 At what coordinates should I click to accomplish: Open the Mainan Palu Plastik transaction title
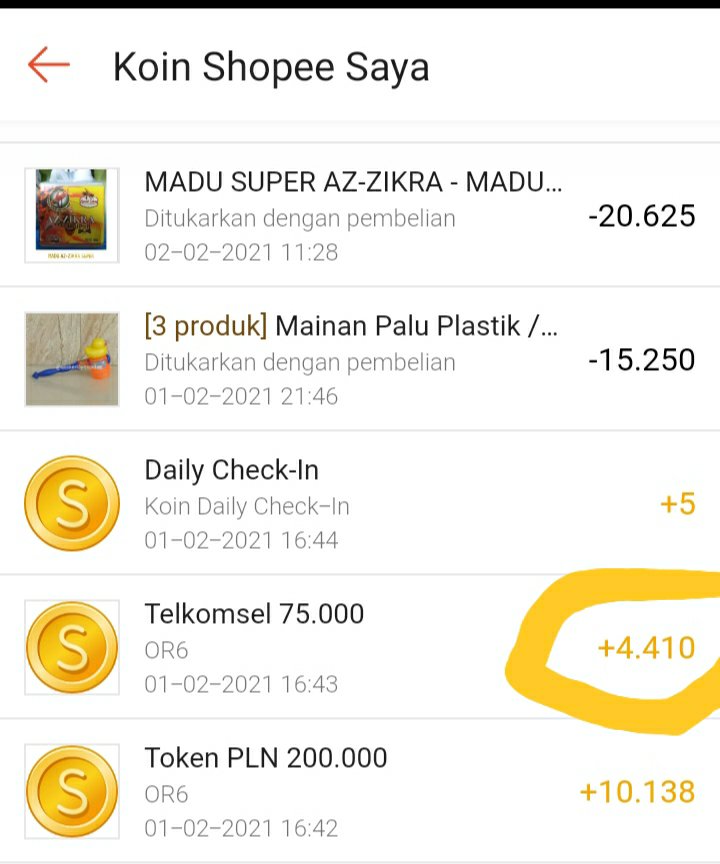(x=351, y=326)
